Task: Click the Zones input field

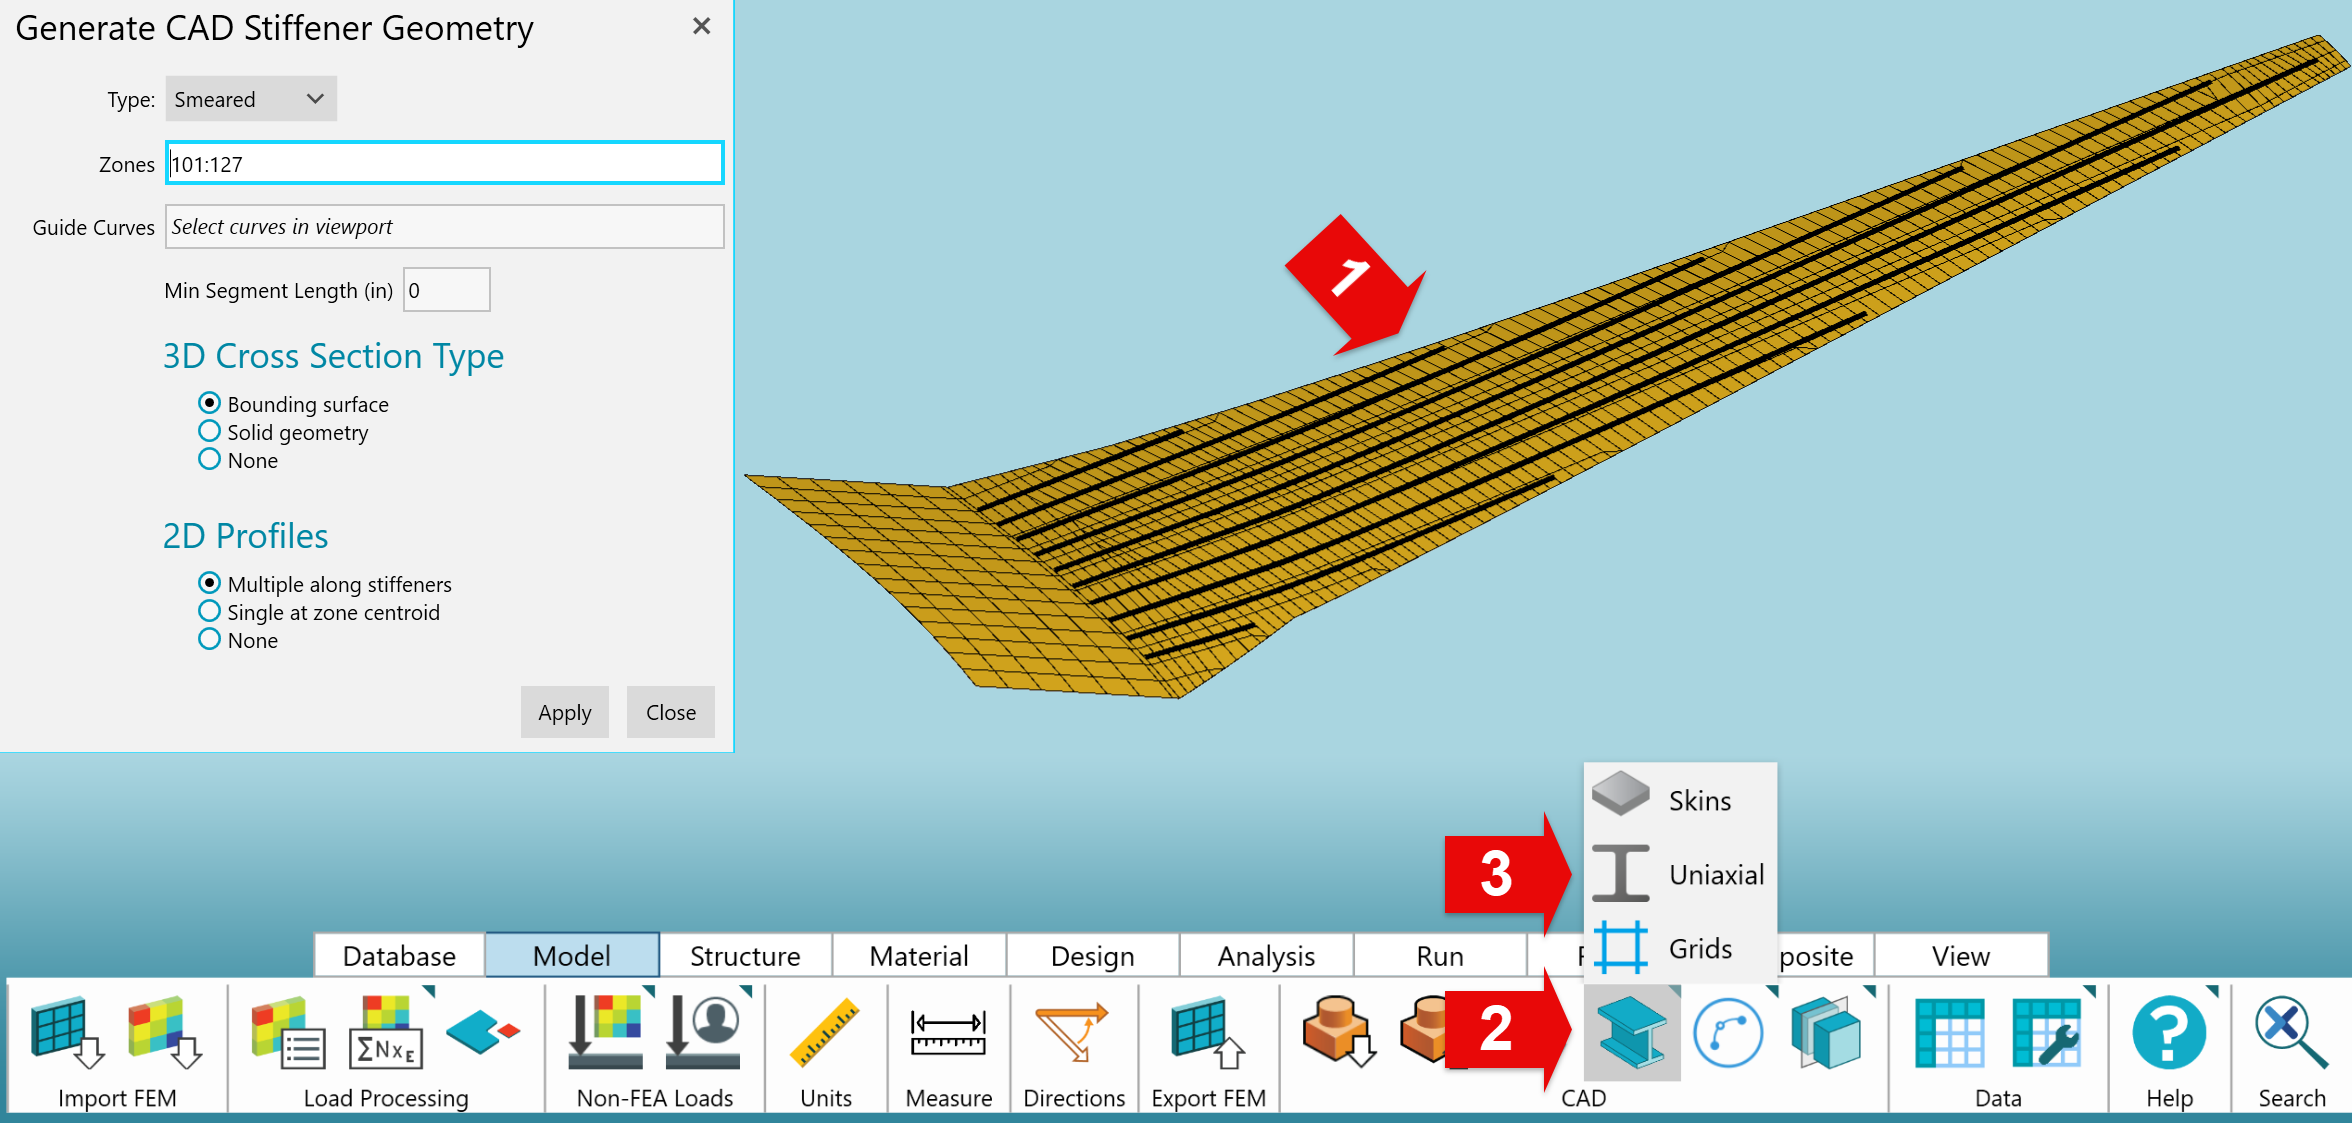Action: pyautogui.click(x=444, y=163)
